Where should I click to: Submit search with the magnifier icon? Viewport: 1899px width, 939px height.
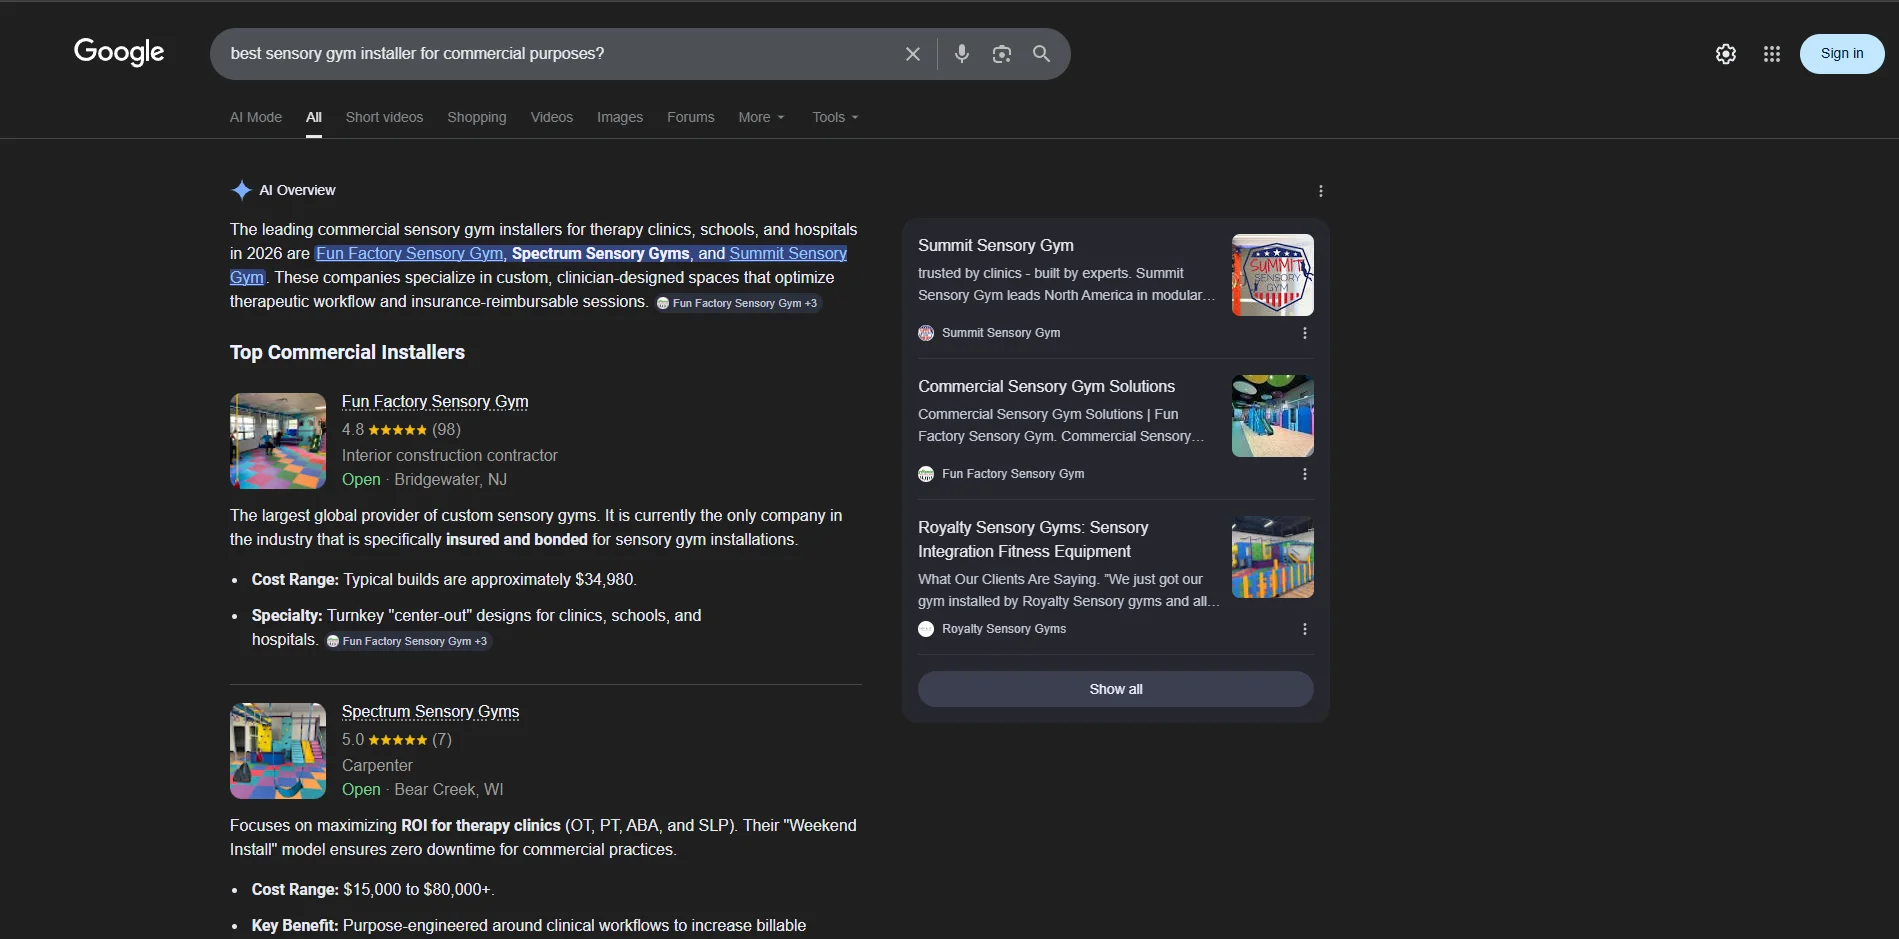point(1041,54)
